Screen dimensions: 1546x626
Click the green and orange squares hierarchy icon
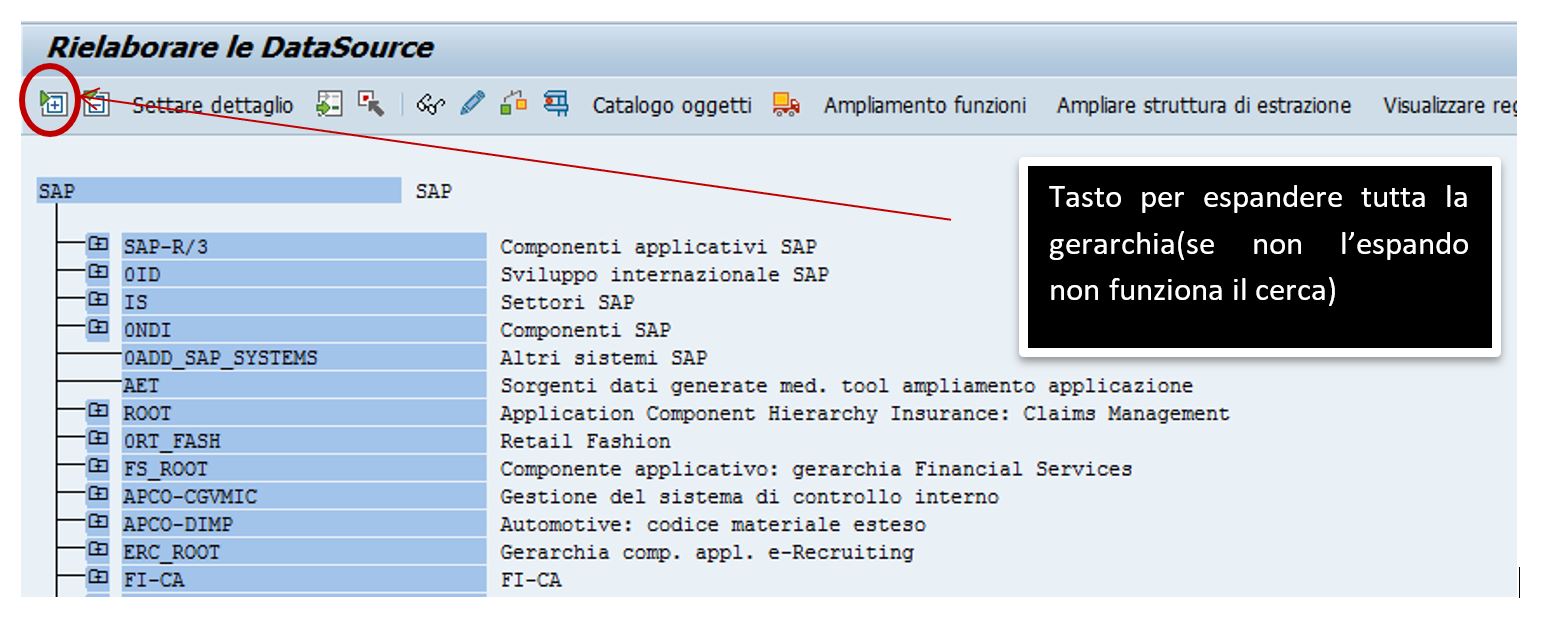[x=514, y=105]
